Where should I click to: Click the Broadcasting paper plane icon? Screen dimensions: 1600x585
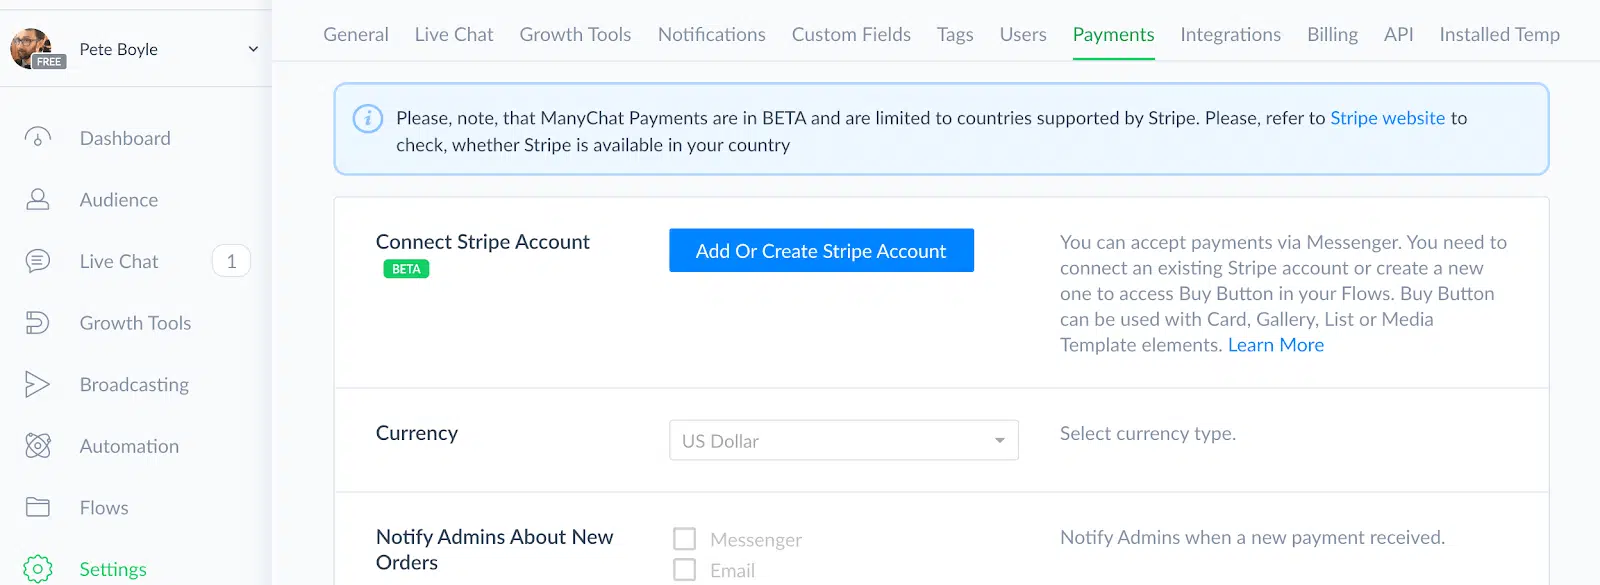point(38,385)
